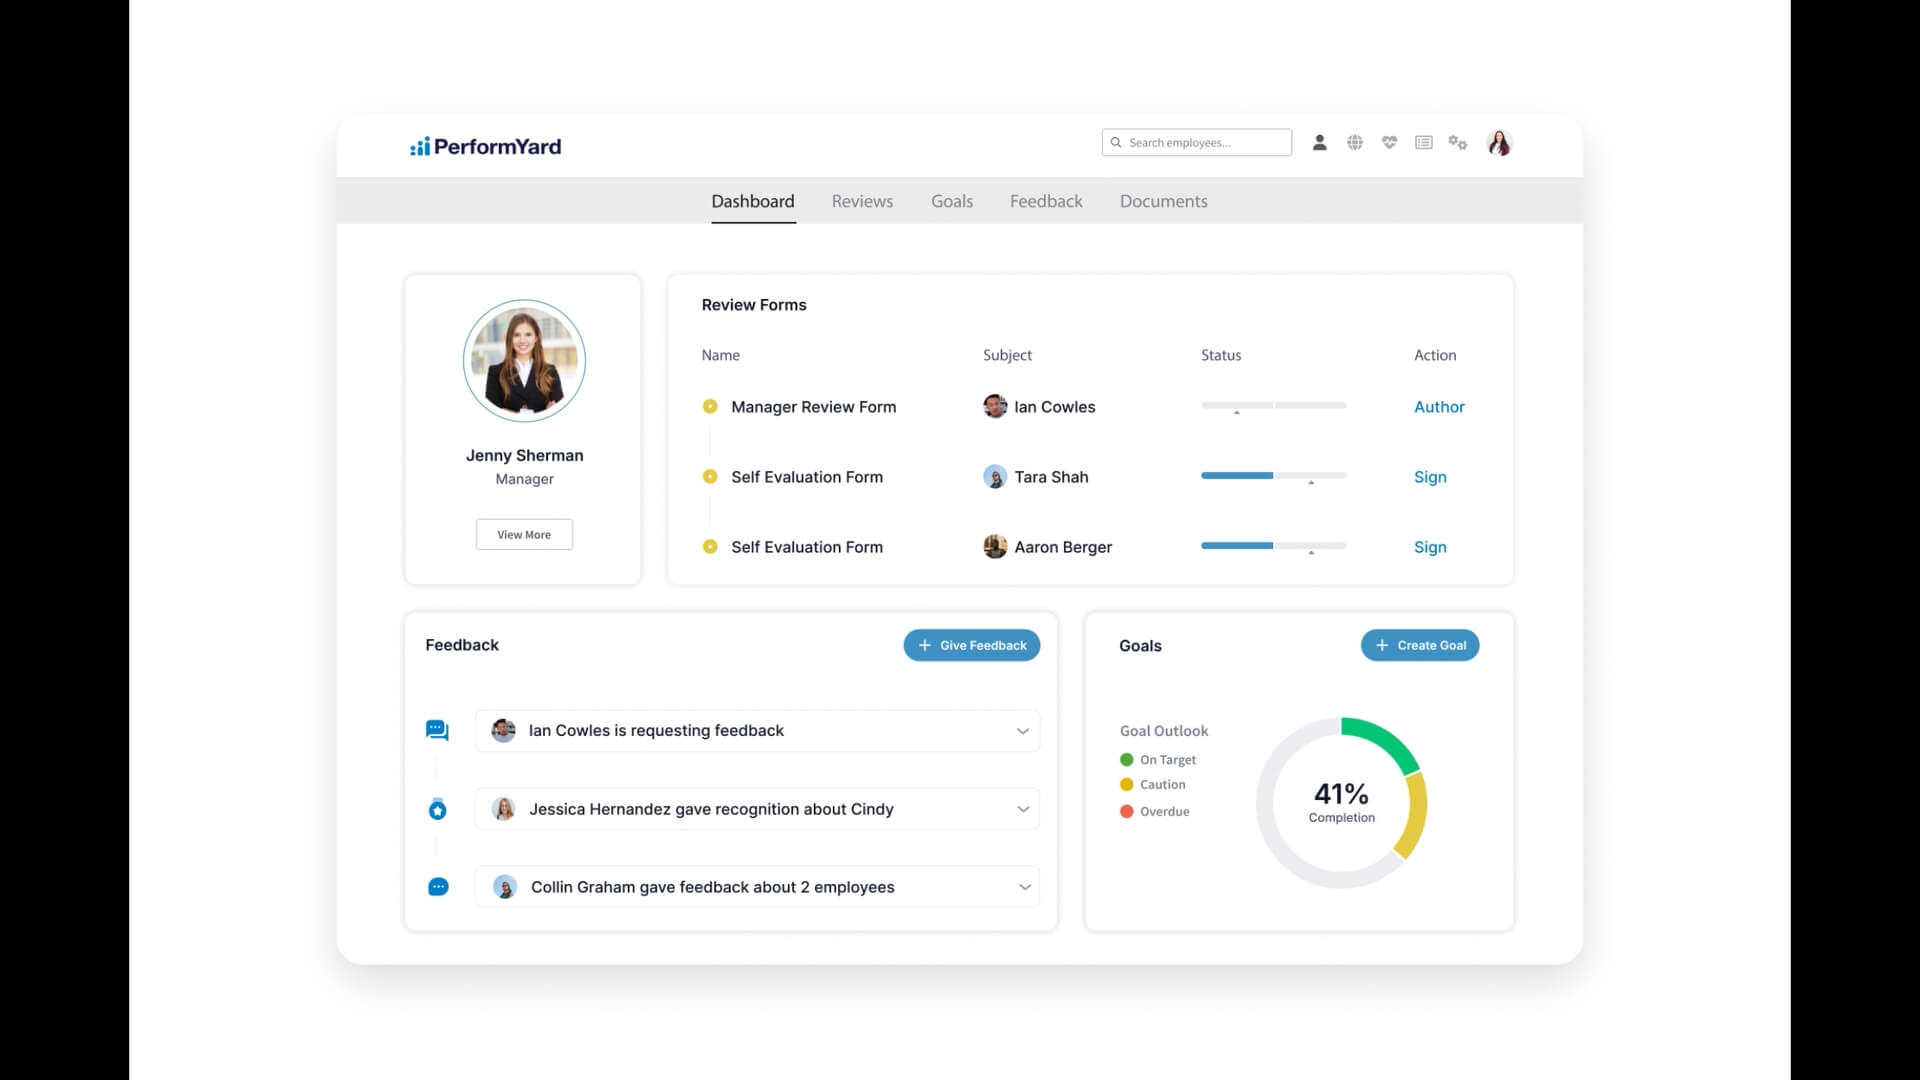Click Tara Shah's status progress bar
1920x1080 pixels.
[x=1273, y=476]
